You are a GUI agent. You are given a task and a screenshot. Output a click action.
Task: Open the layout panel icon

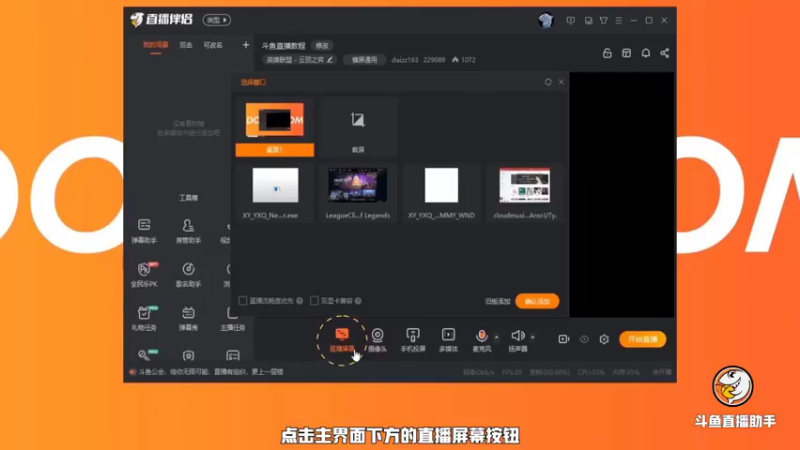(627, 53)
